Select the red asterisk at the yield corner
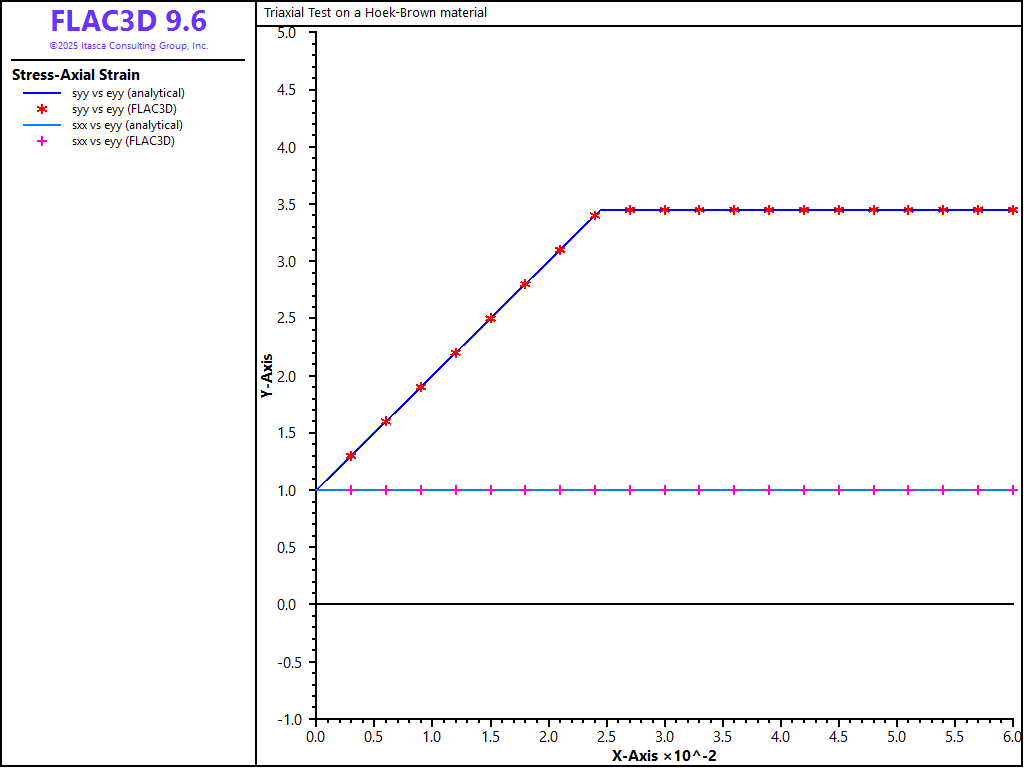1024x768 pixels. coord(595,216)
